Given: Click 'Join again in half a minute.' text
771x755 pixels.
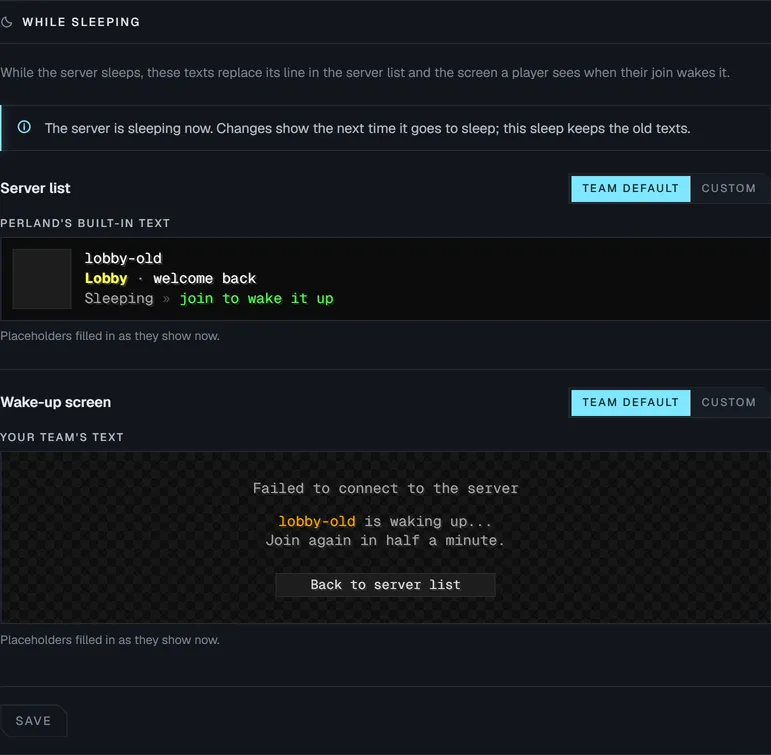Looking at the screenshot, I should pos(385,541).
